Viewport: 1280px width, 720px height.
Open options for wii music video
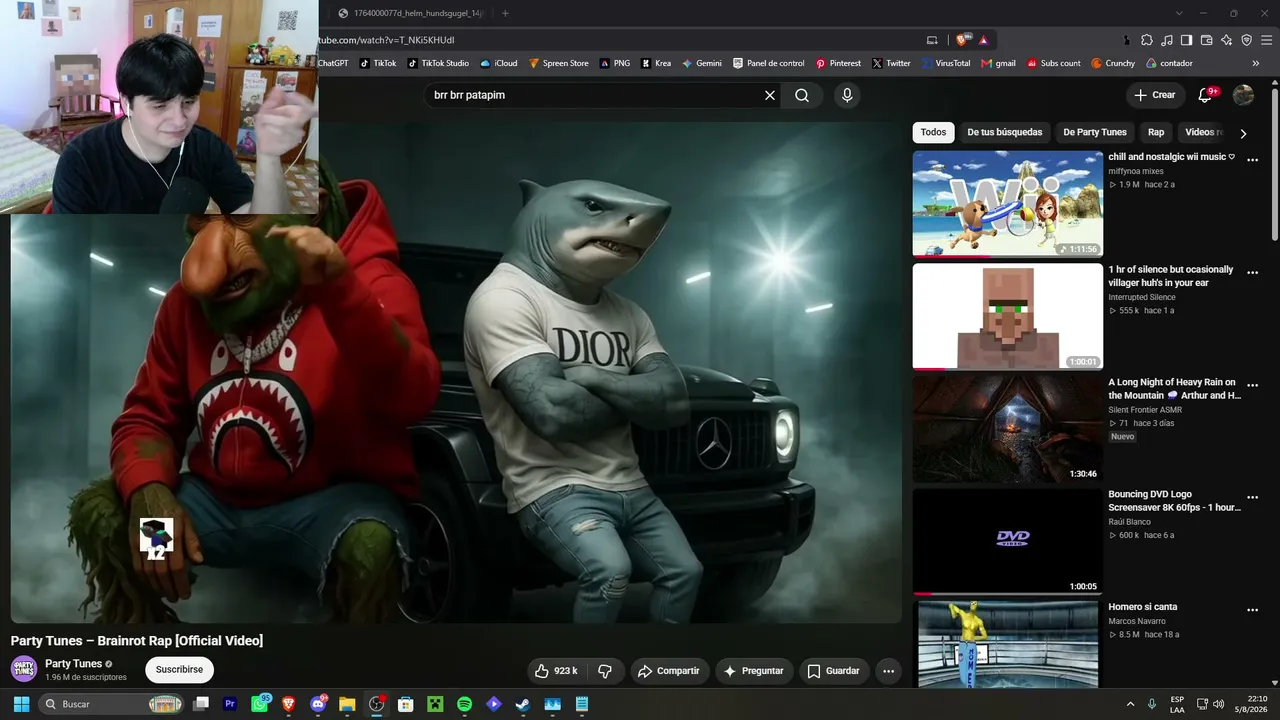pos(1252,159)
